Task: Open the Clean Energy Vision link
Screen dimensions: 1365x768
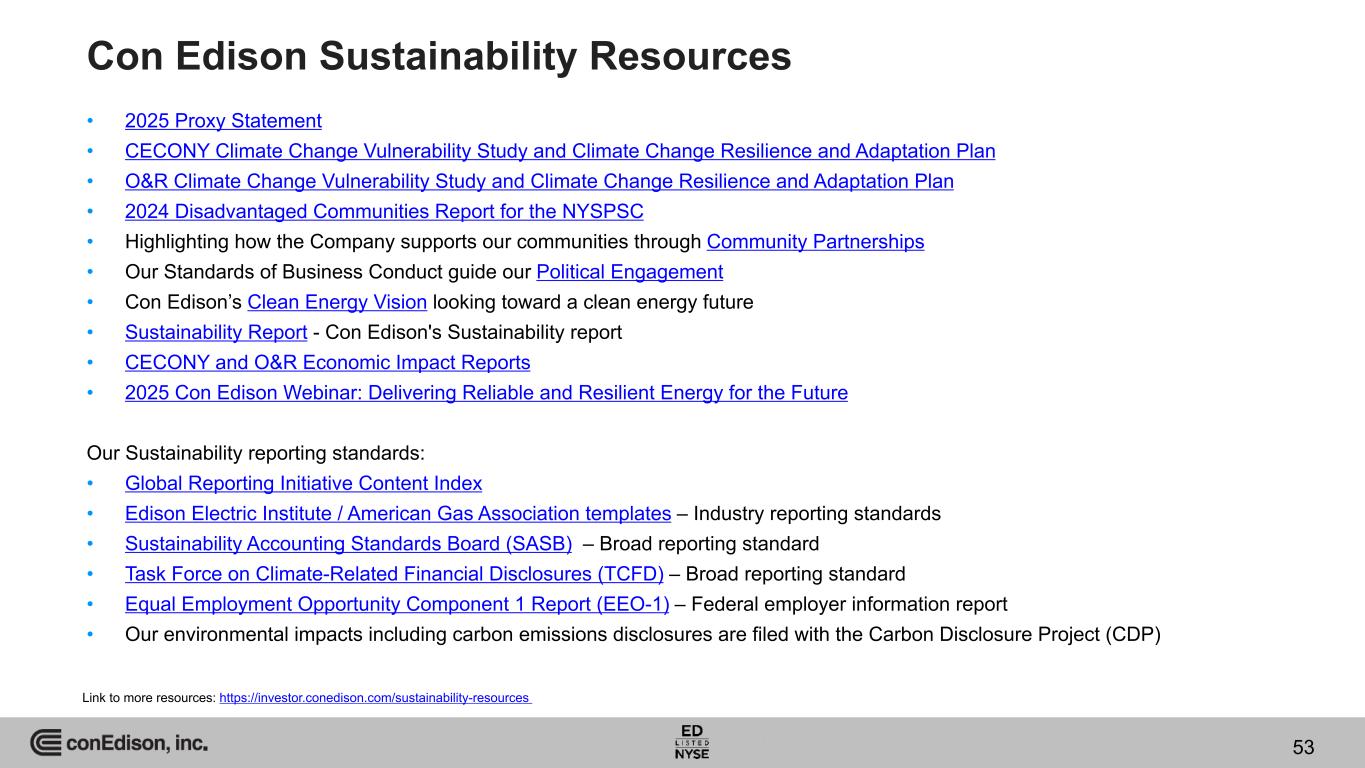Action: (x=337, y=302)
